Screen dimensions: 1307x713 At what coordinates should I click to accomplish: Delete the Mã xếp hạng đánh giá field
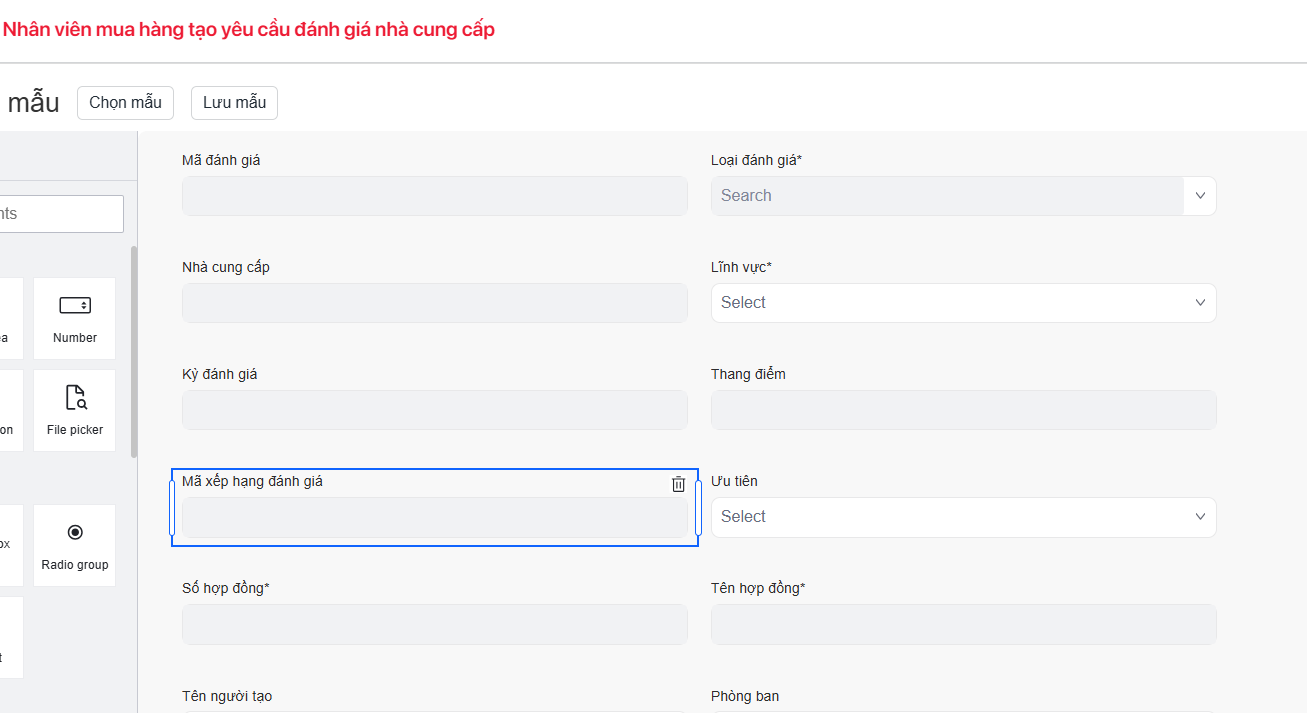coord(678,484)
